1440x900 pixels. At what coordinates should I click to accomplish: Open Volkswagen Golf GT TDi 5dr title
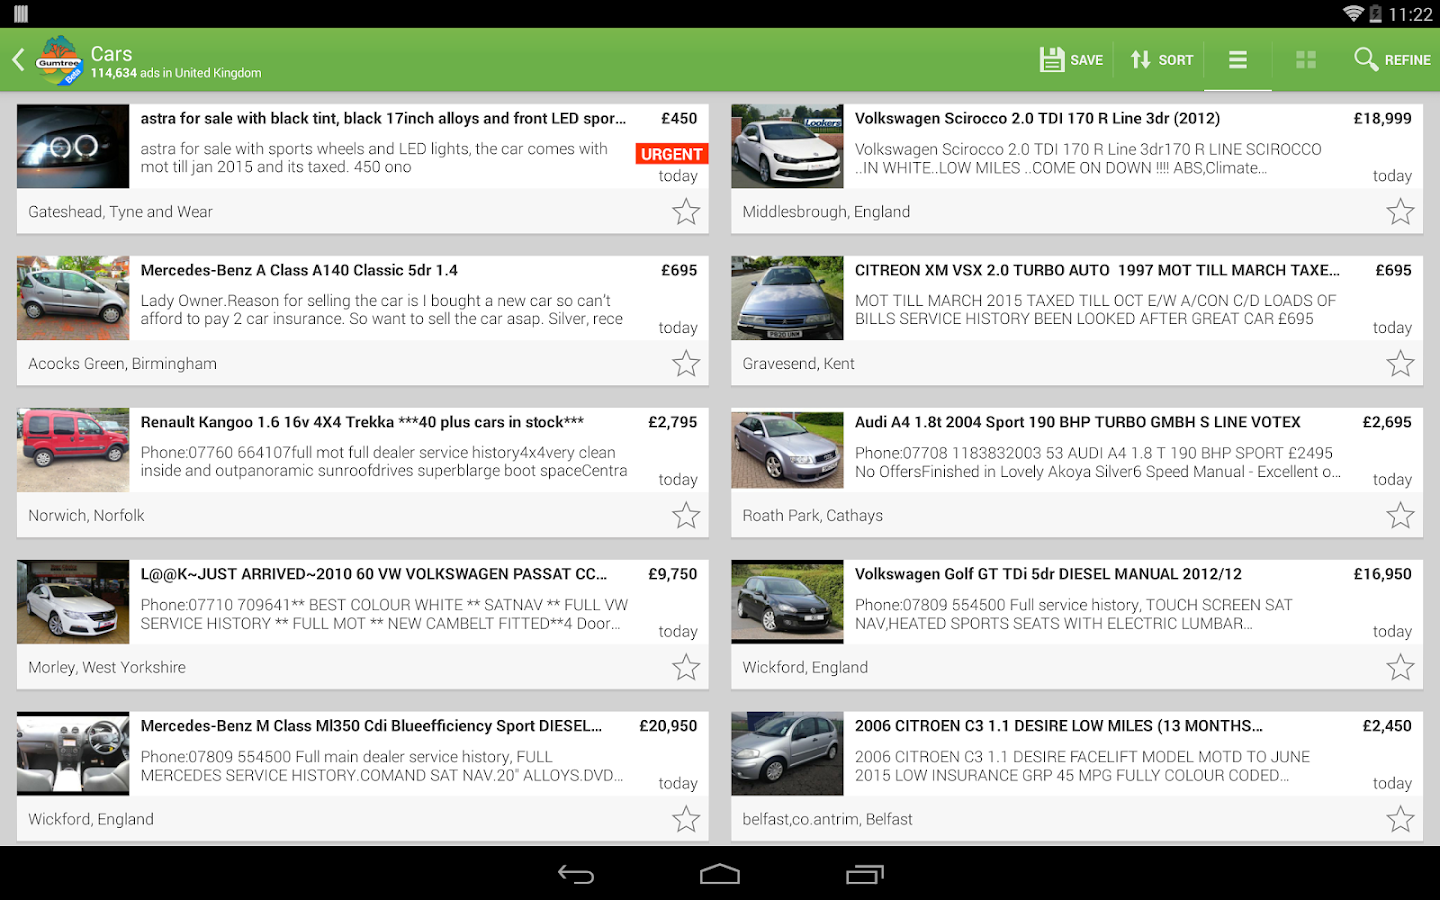click(1048, 574)
